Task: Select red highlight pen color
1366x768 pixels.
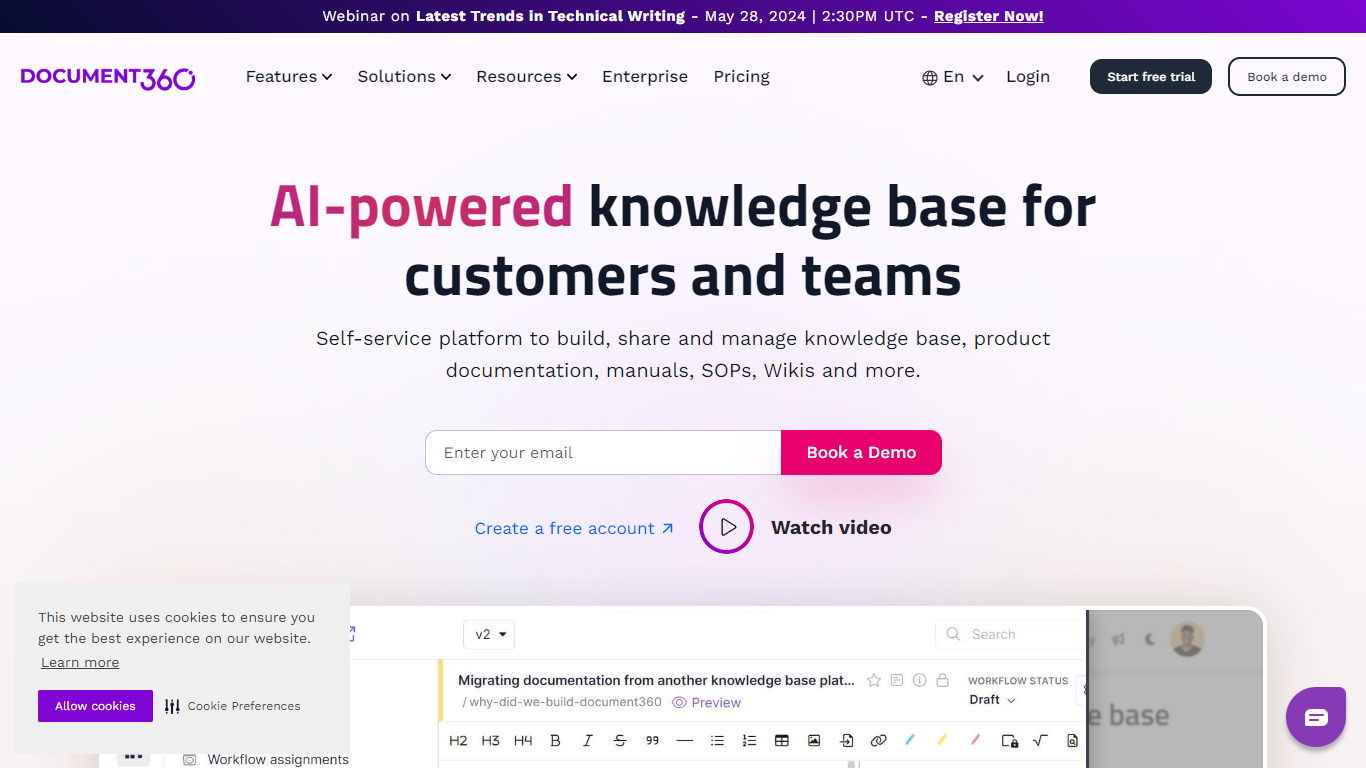Action: click(976, 741)
